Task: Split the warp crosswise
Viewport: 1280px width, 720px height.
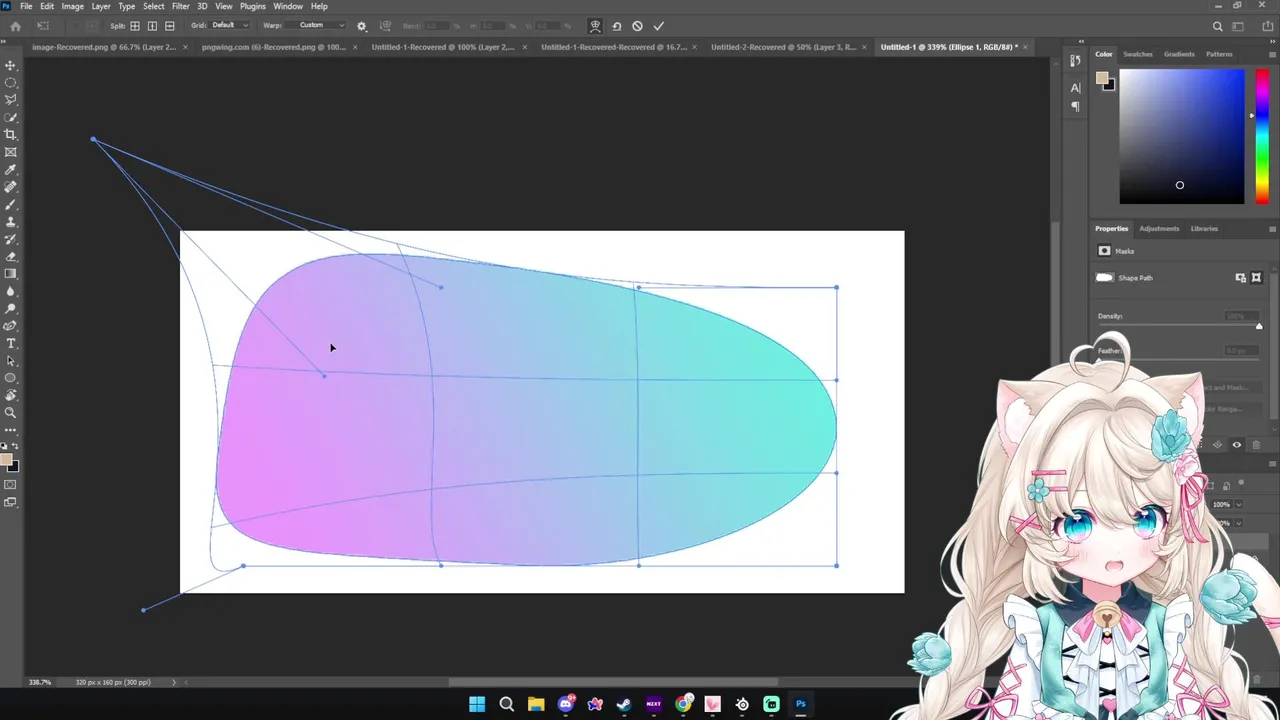Action: pos(135,26)
